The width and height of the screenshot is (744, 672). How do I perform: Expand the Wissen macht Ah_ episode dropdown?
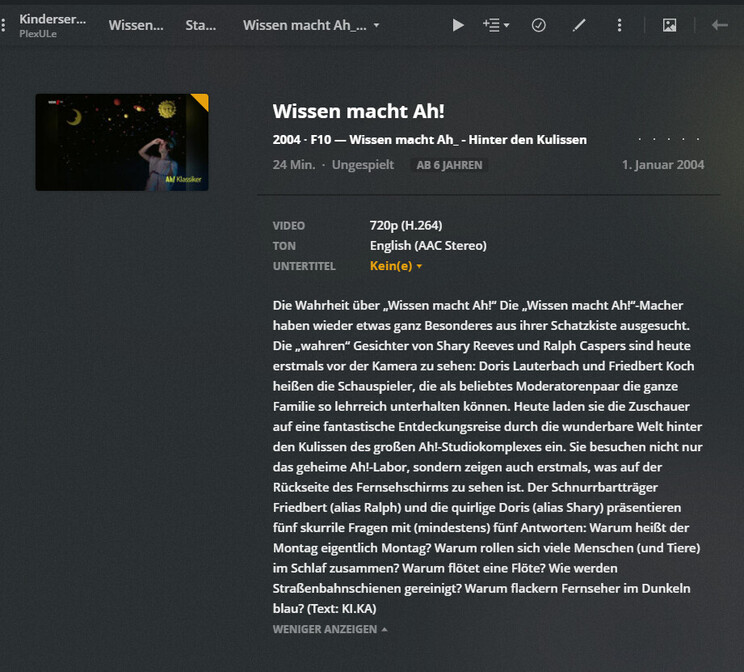(311, 25)
